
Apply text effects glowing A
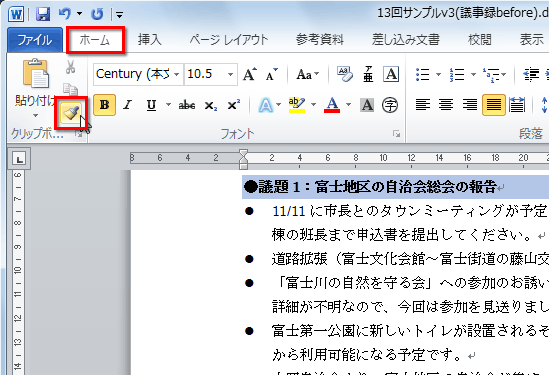point(266,105)
